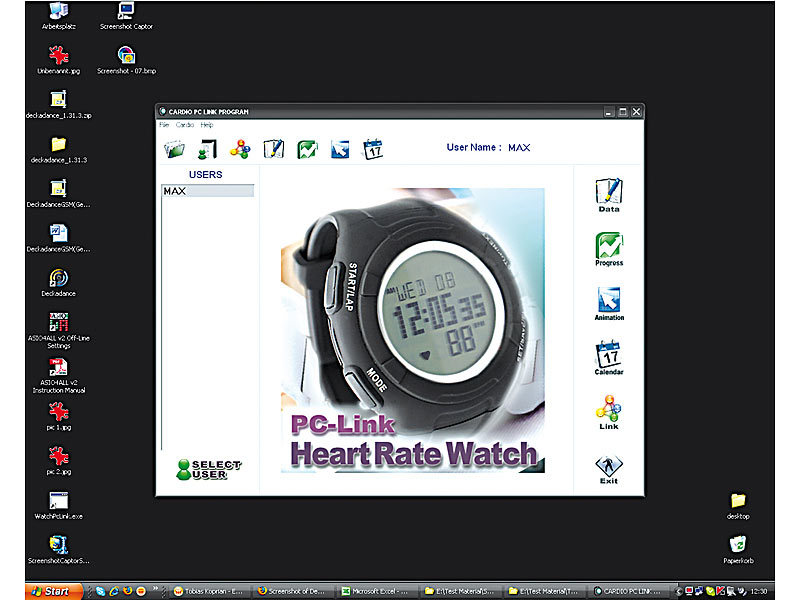The width and height of the screenshot is (800, 600).
Task: Select the ScreenshotCaptorS... desktop icon
Action: pyautogui.click(x=59, y=550)
